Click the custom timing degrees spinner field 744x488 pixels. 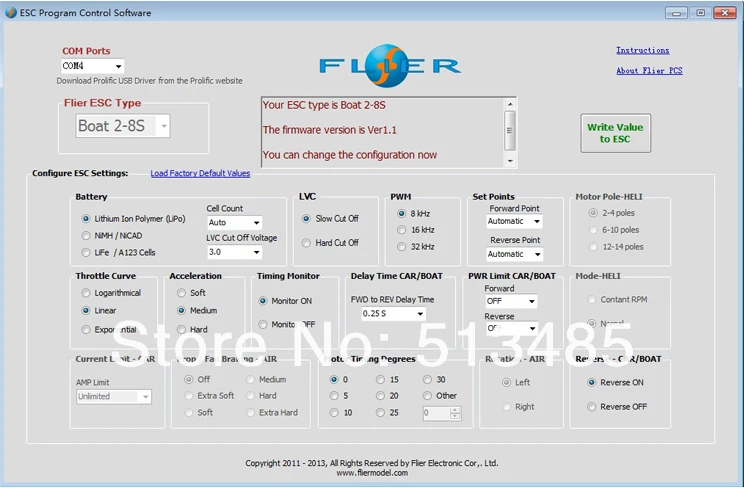[x=441, y=413]
